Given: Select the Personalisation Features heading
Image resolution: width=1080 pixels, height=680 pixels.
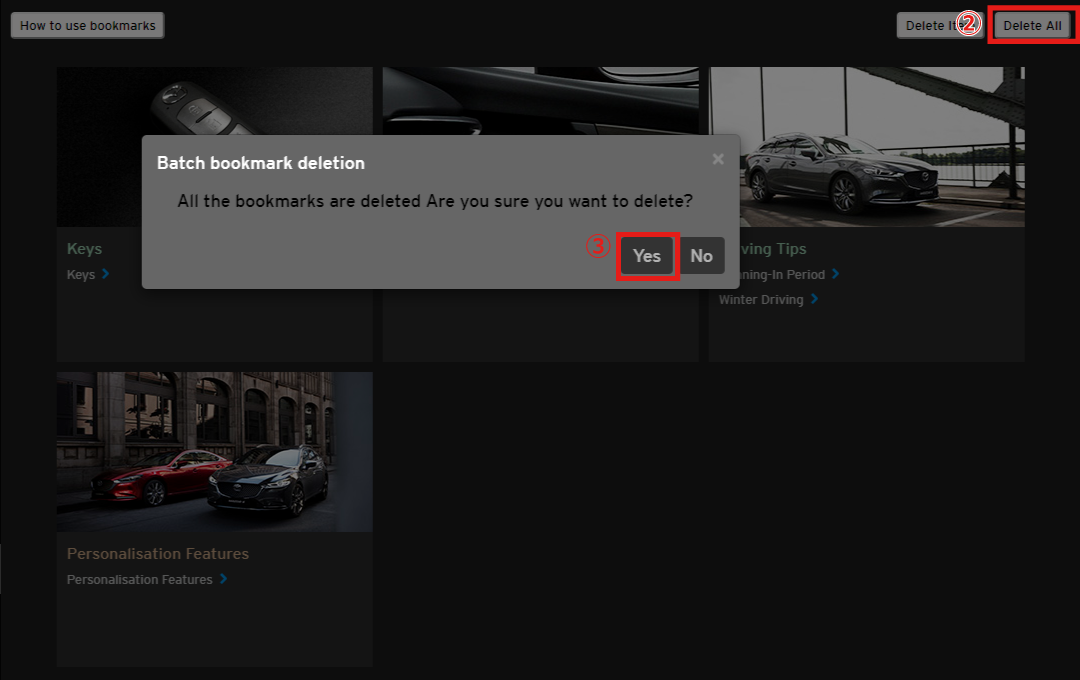Looking at the screenshot, I should [x=158, y=554].
